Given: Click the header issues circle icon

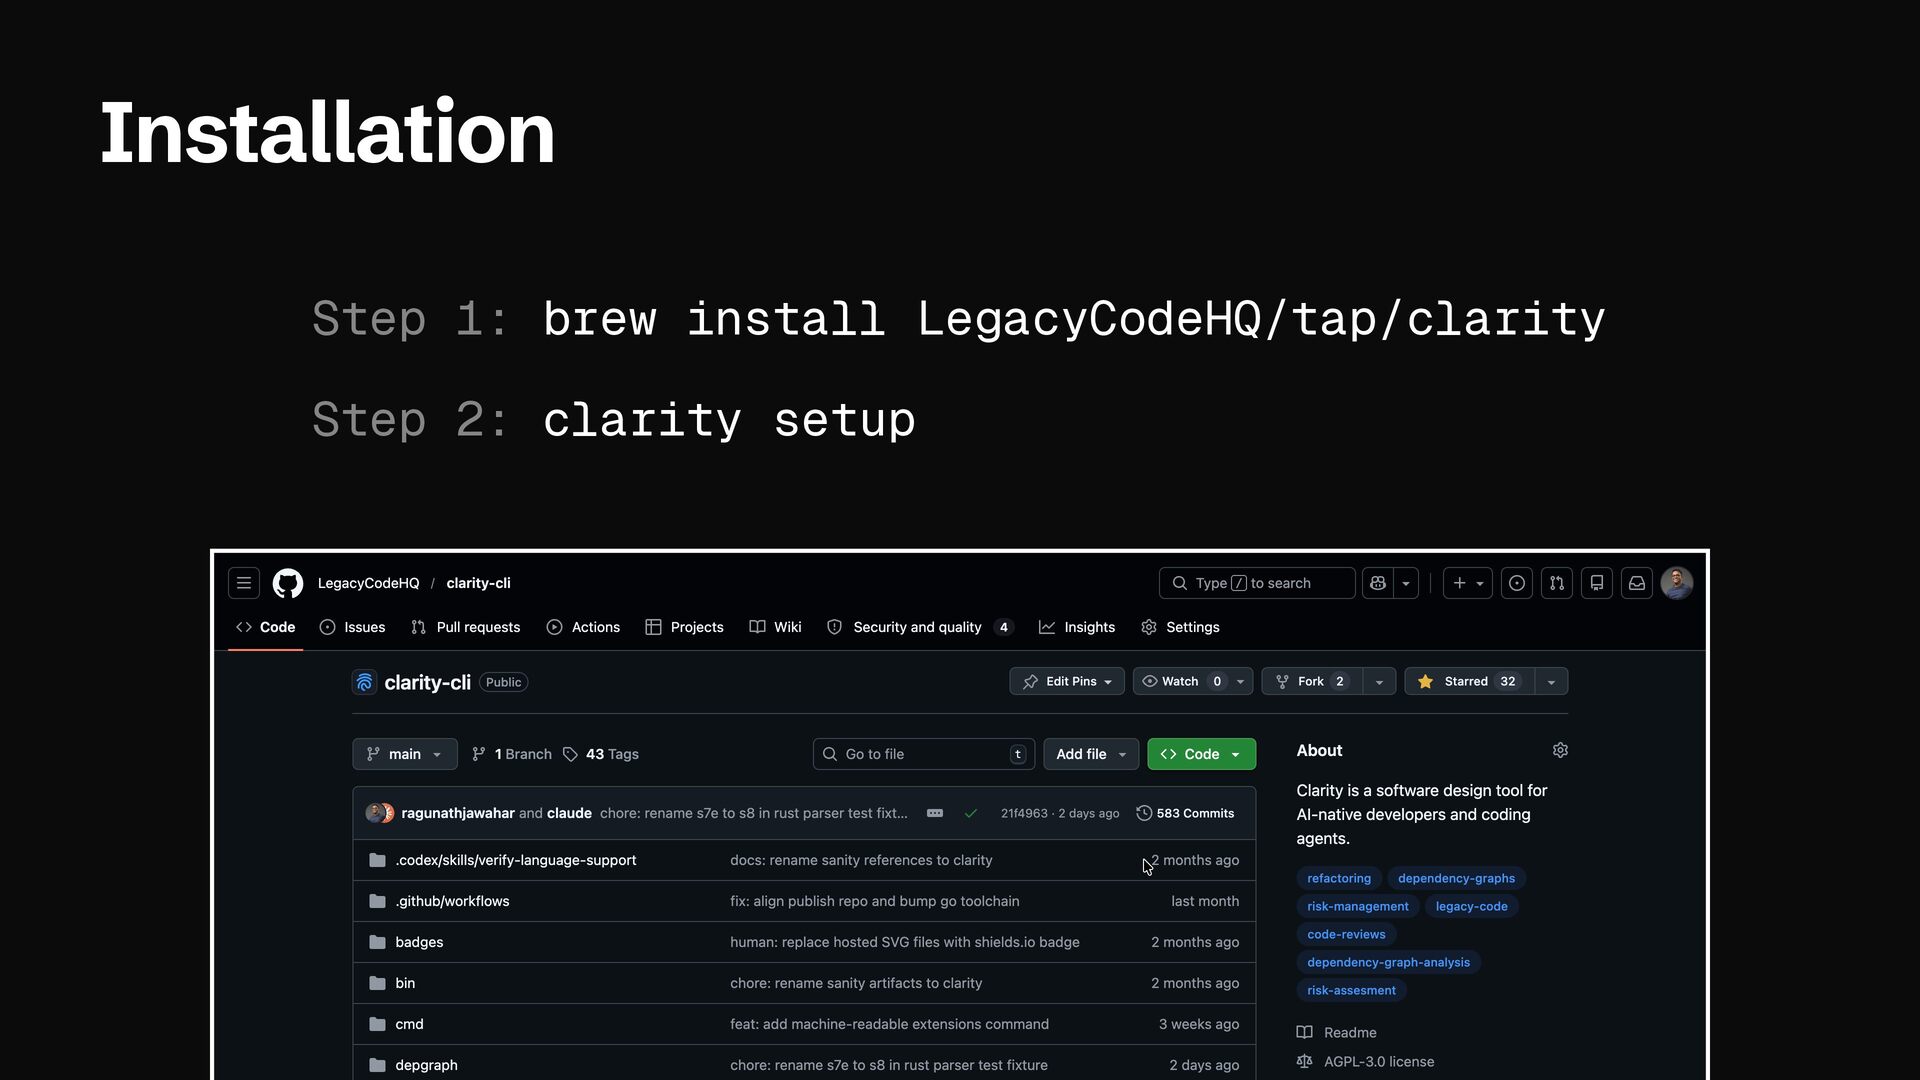Looking at the screenshot, I should coord(1517,583).
